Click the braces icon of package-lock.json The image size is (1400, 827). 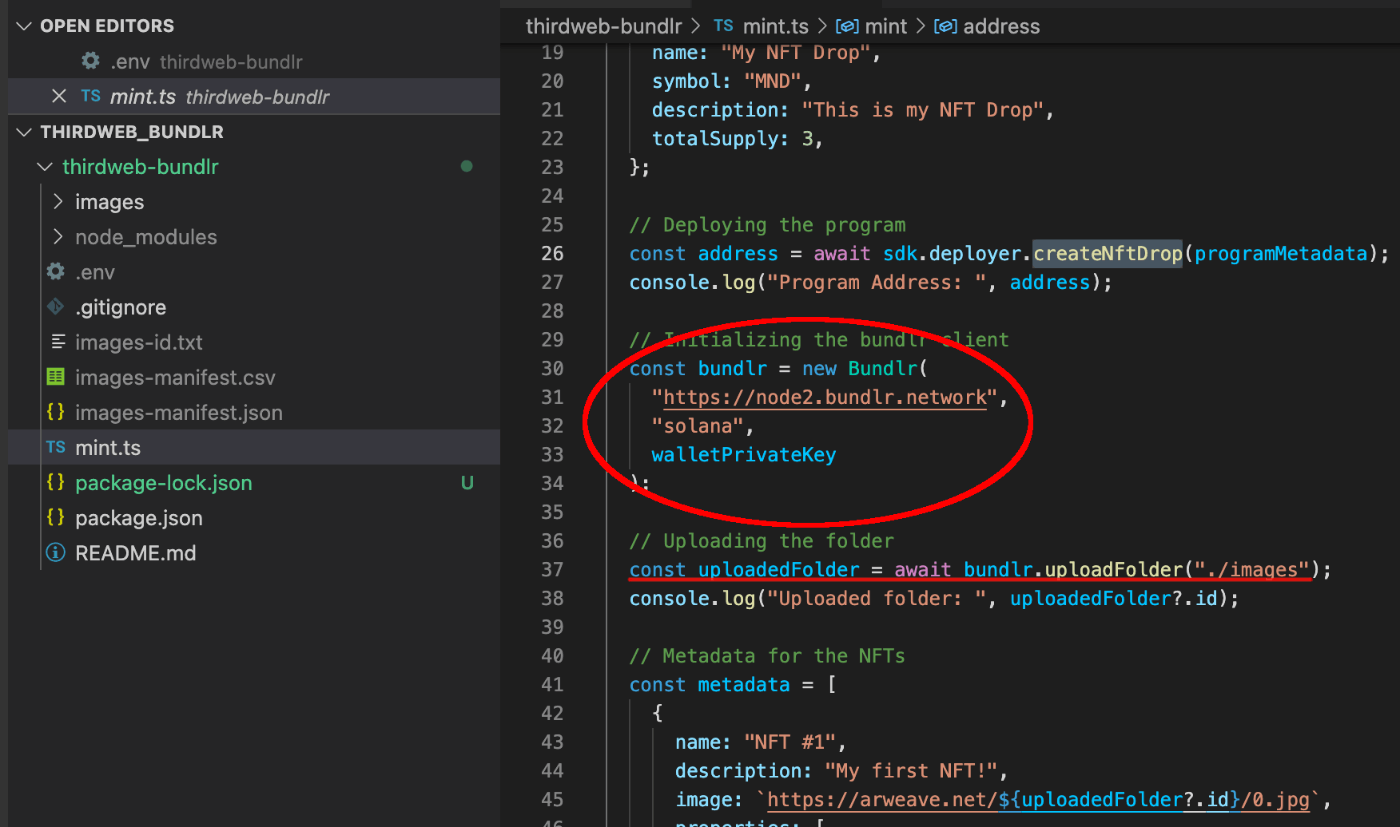(x=56, y=483)
